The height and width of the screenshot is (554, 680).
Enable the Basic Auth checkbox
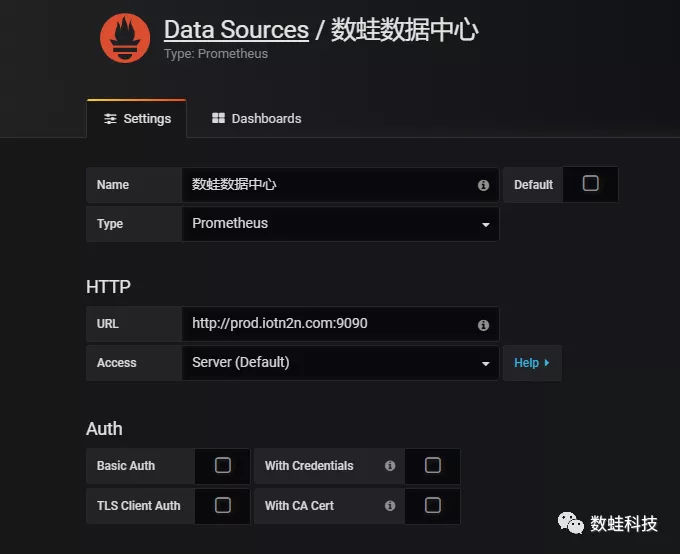click(223, 465)
